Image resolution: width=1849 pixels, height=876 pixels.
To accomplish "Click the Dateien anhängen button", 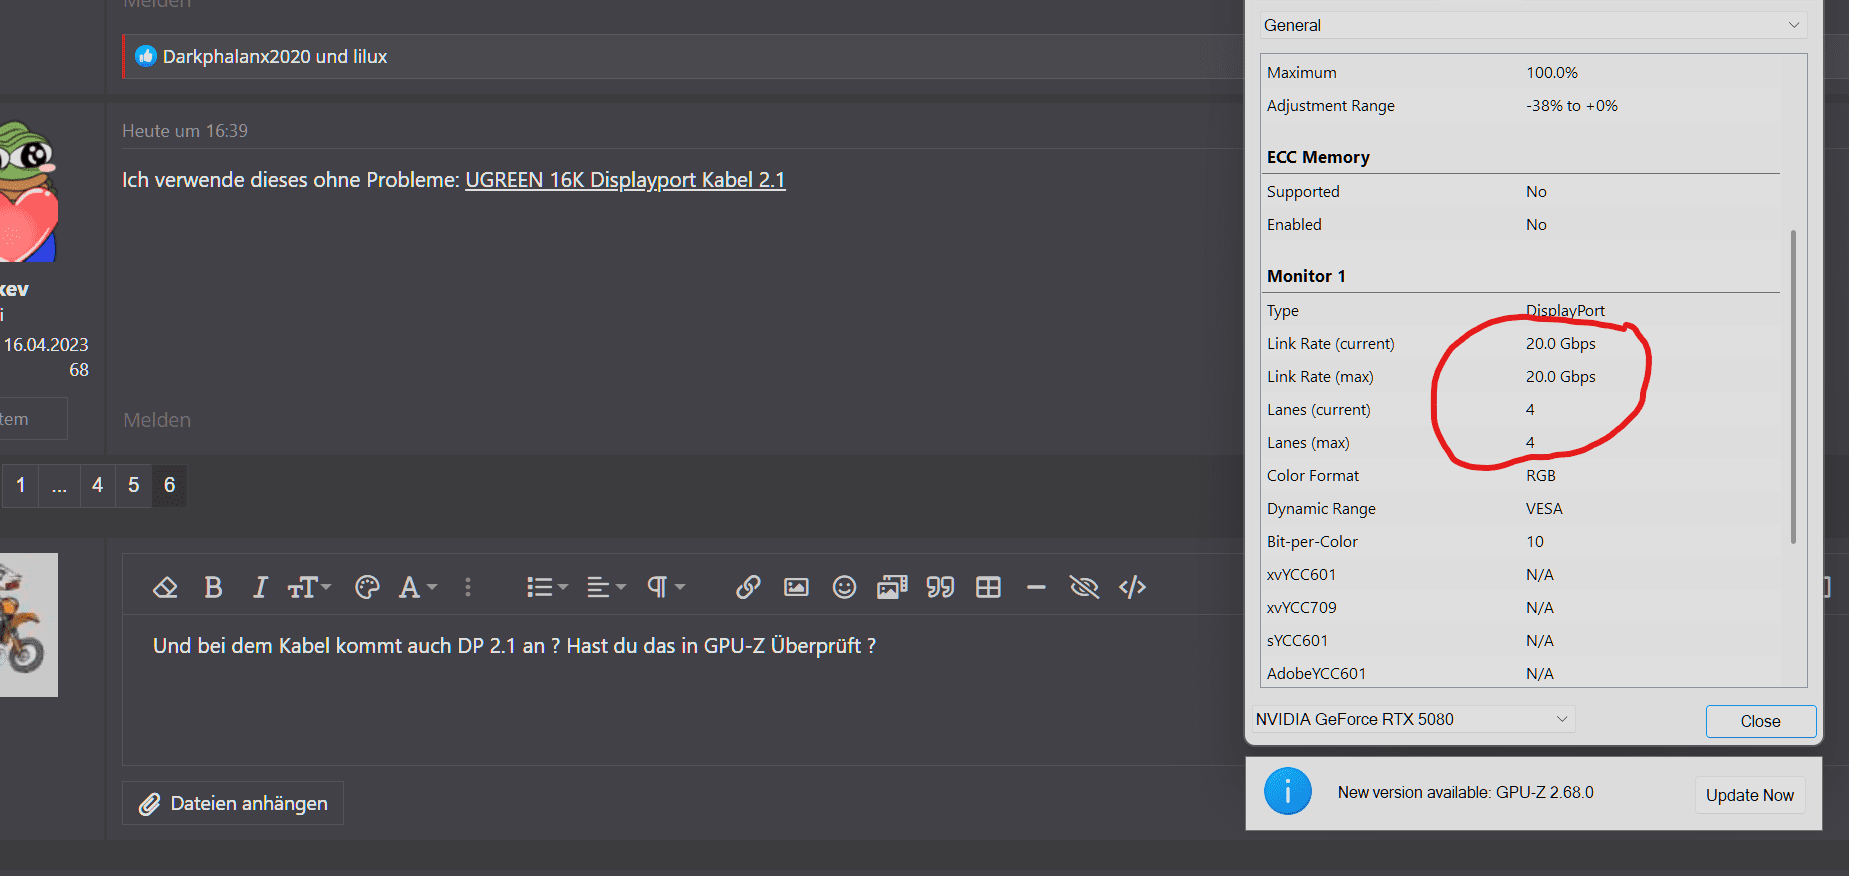I will click(x=233, y=803).
